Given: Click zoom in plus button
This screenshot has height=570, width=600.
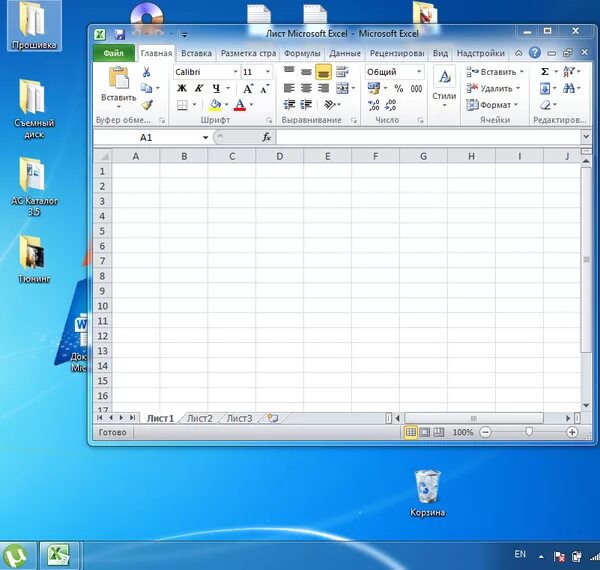Looking at the screenshot, I should point(572,432).
